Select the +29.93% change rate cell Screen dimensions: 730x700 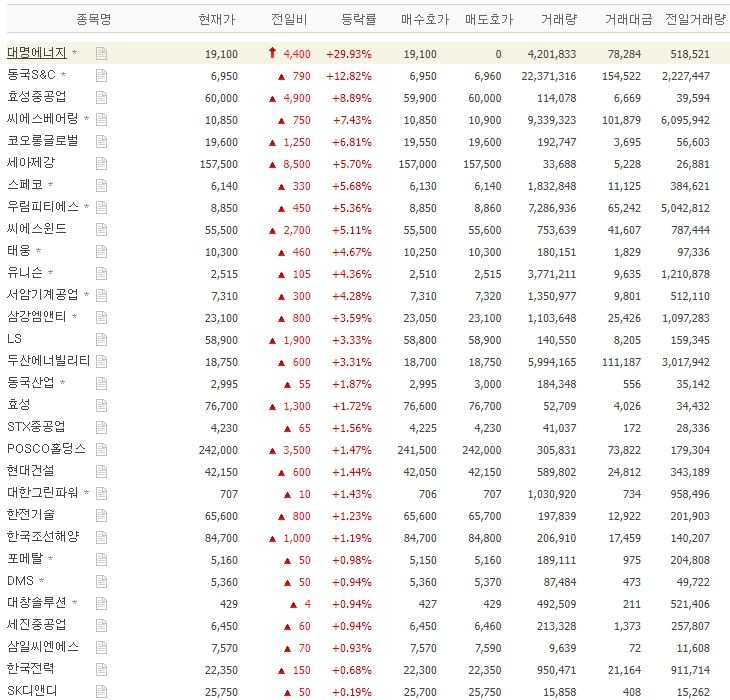pos(349,54)
